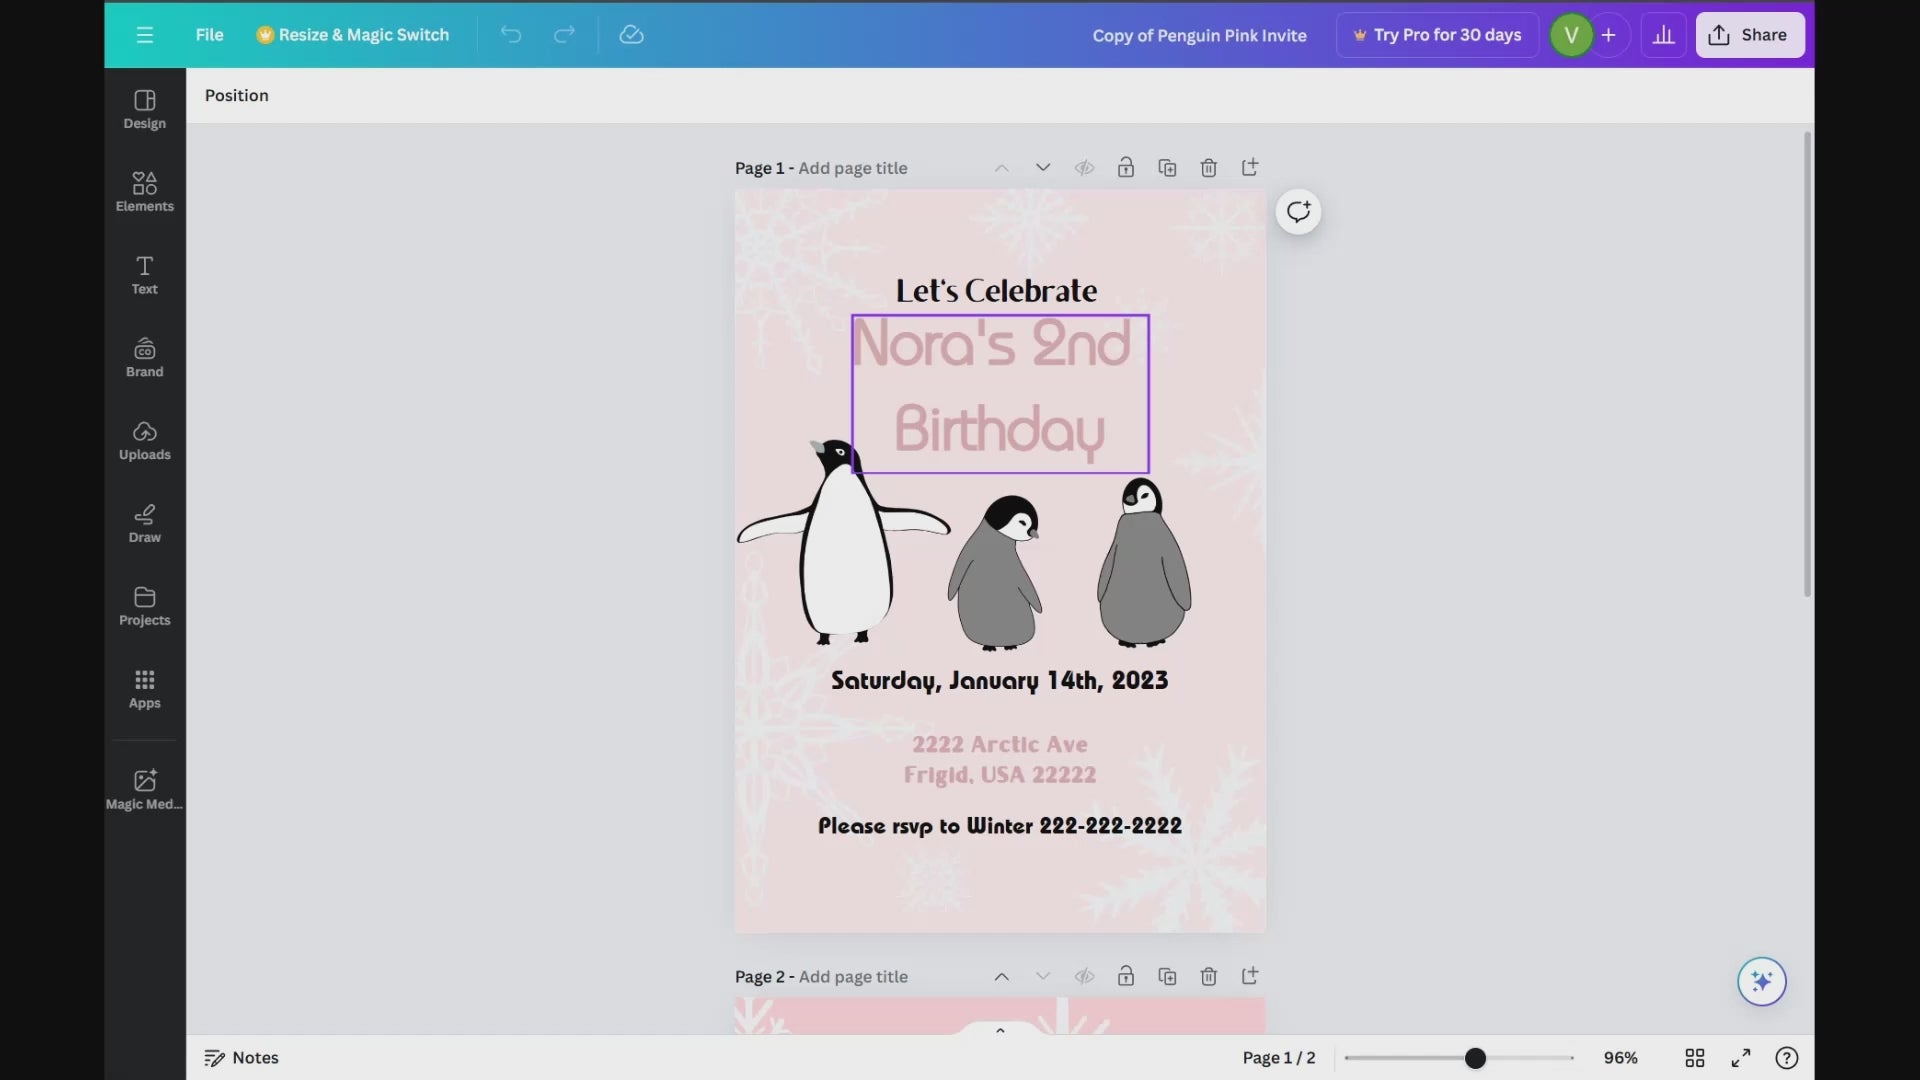Viewport: 1920px width, 1080px height.
Task: Toggle Page 2 hide page icon
Action: pyautogui.click(x=1084, y=977)
